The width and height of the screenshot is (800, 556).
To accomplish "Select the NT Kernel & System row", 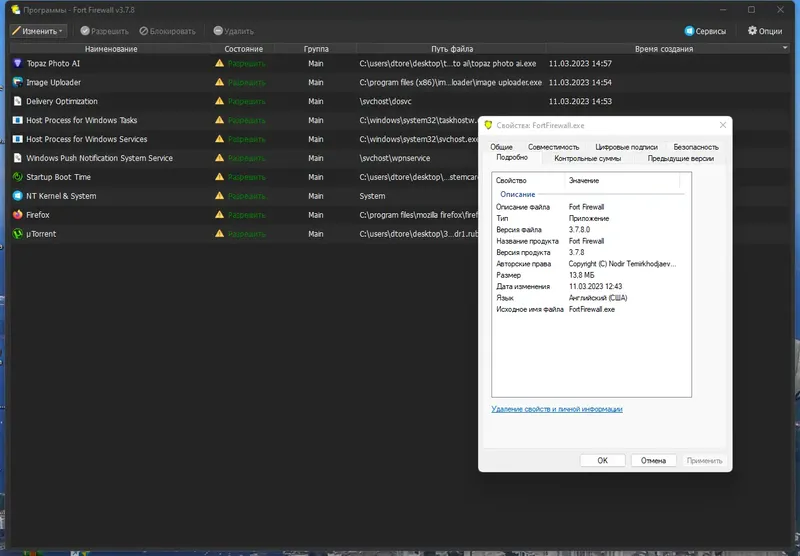I will click(61, 196).
